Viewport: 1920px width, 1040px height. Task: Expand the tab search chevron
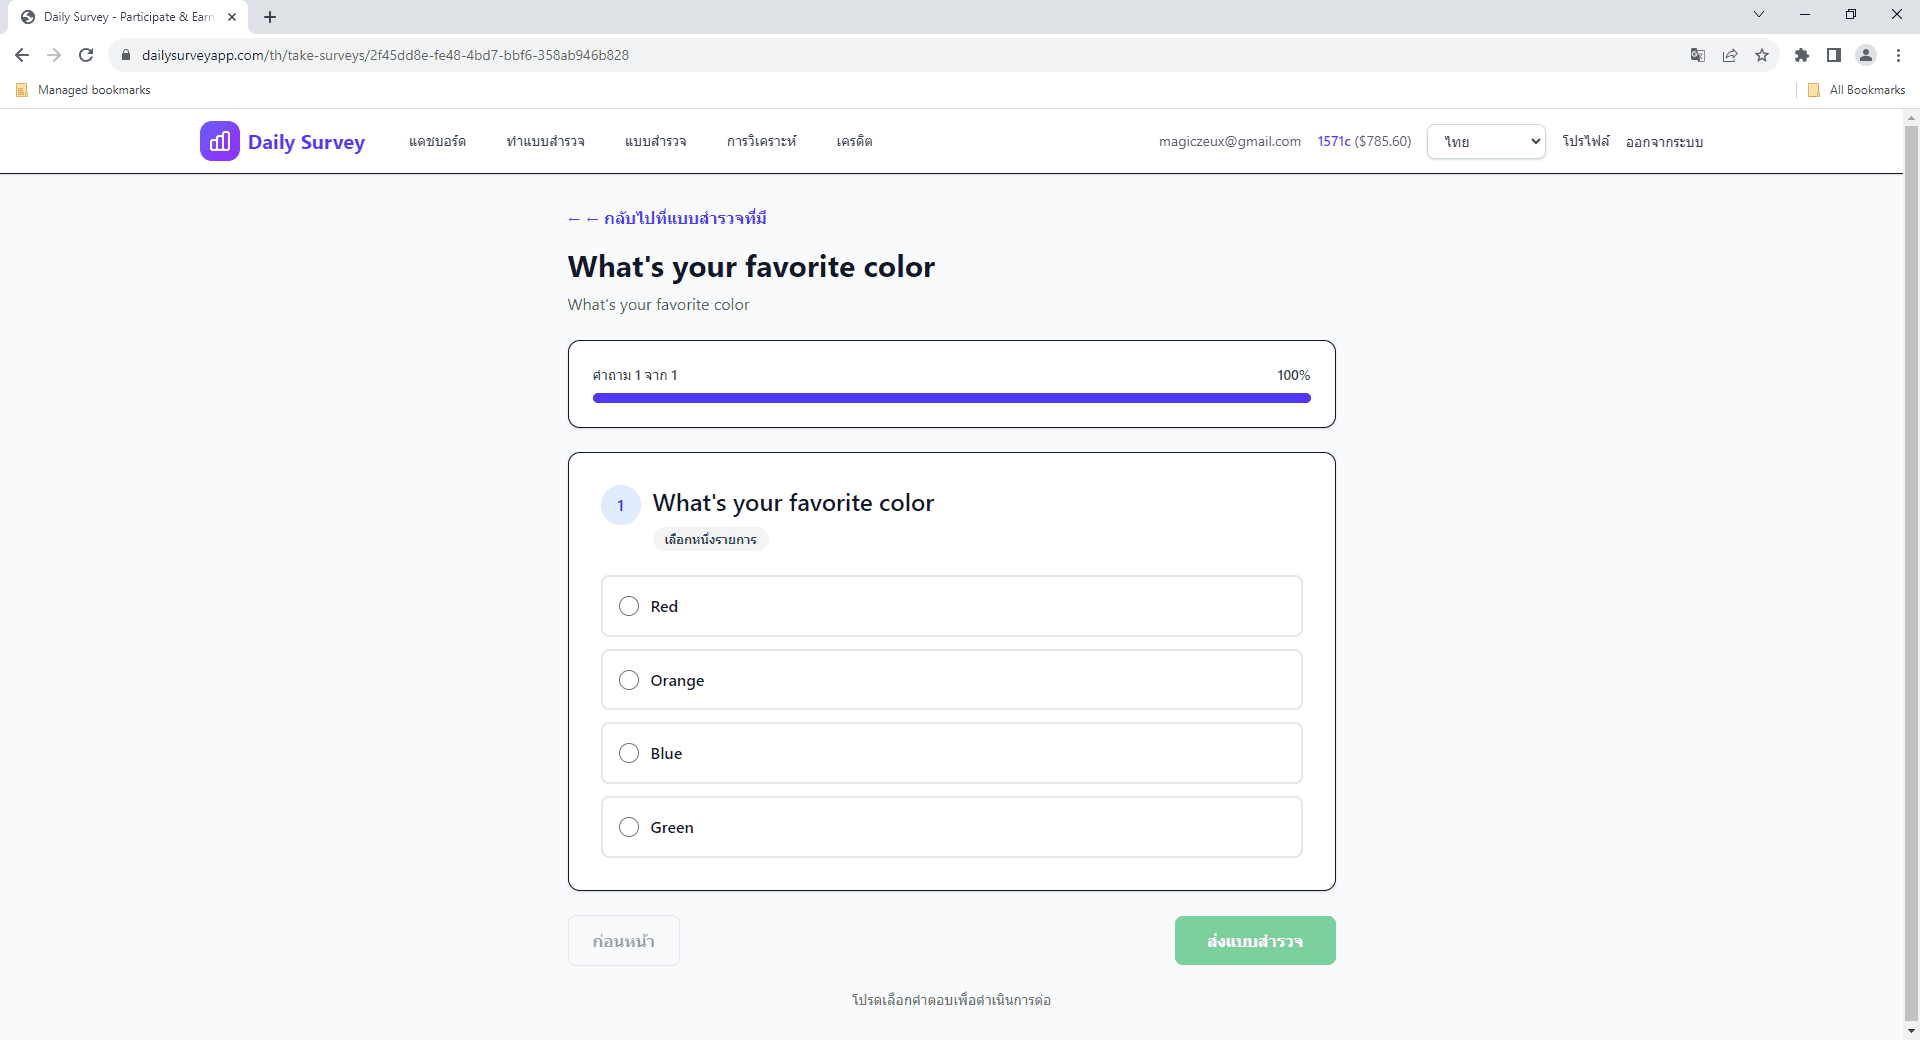1759,15
